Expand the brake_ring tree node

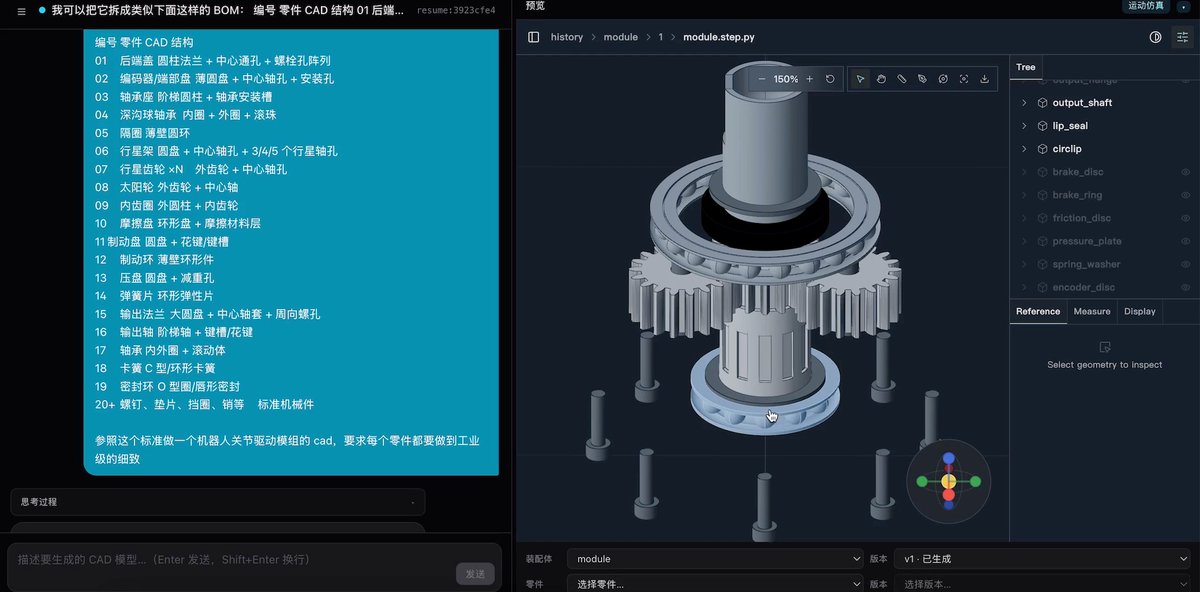pos(1024,195)
